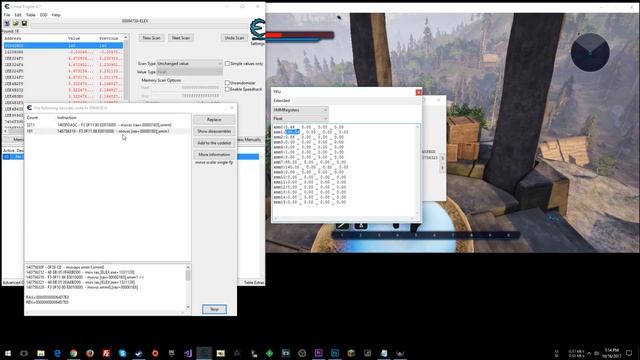
Task: Sort by the Value column header
Action: click(x=74, y=38)
